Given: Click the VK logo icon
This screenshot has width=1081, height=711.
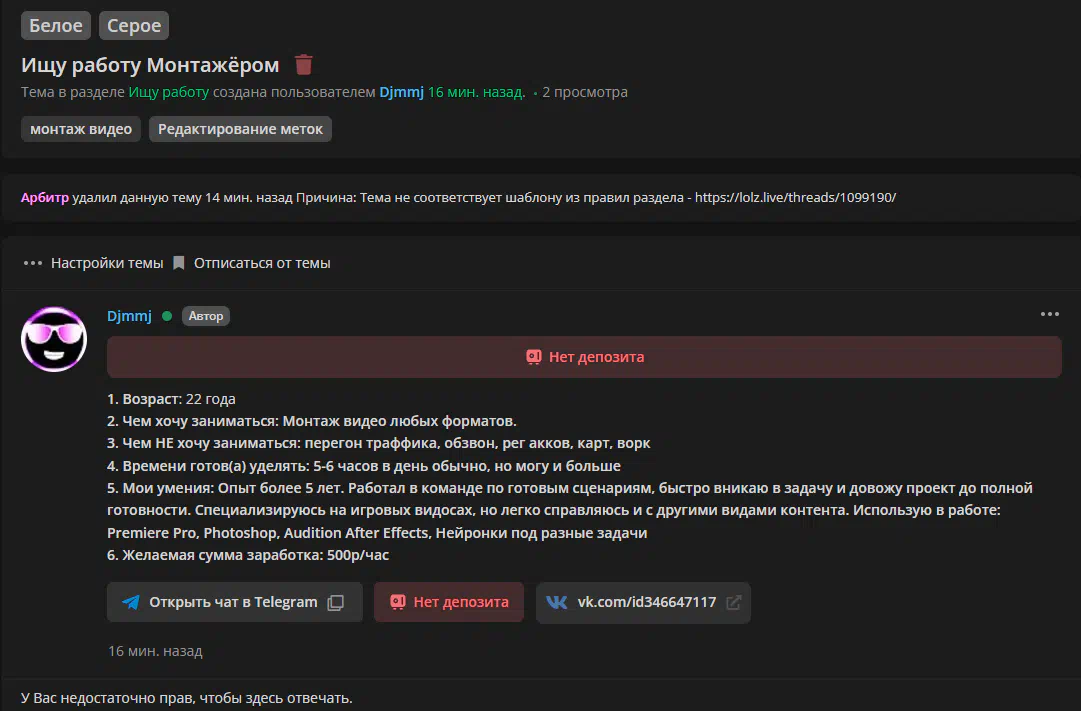Looking at the screenshot, I should click(x=557, y=602).
